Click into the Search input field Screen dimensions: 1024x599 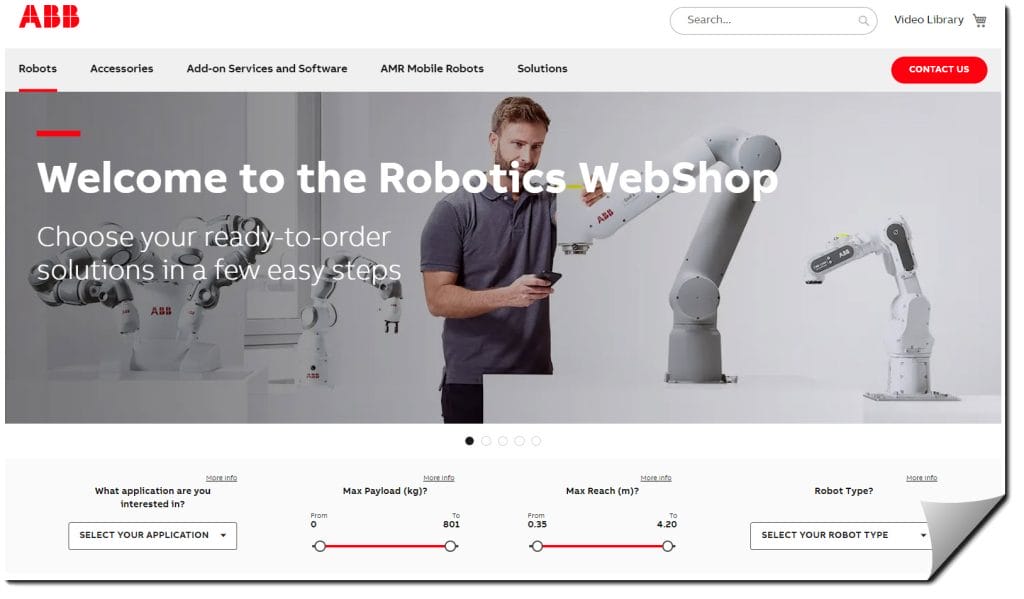pyautogui.click(x=767, y=20)
